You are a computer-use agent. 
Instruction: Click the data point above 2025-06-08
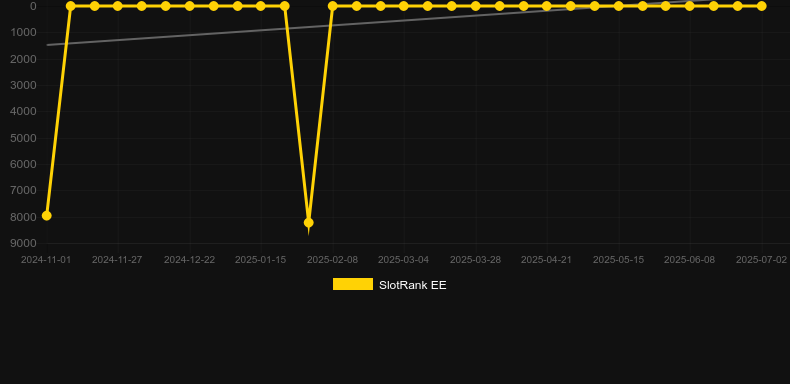tap(690, 6)
